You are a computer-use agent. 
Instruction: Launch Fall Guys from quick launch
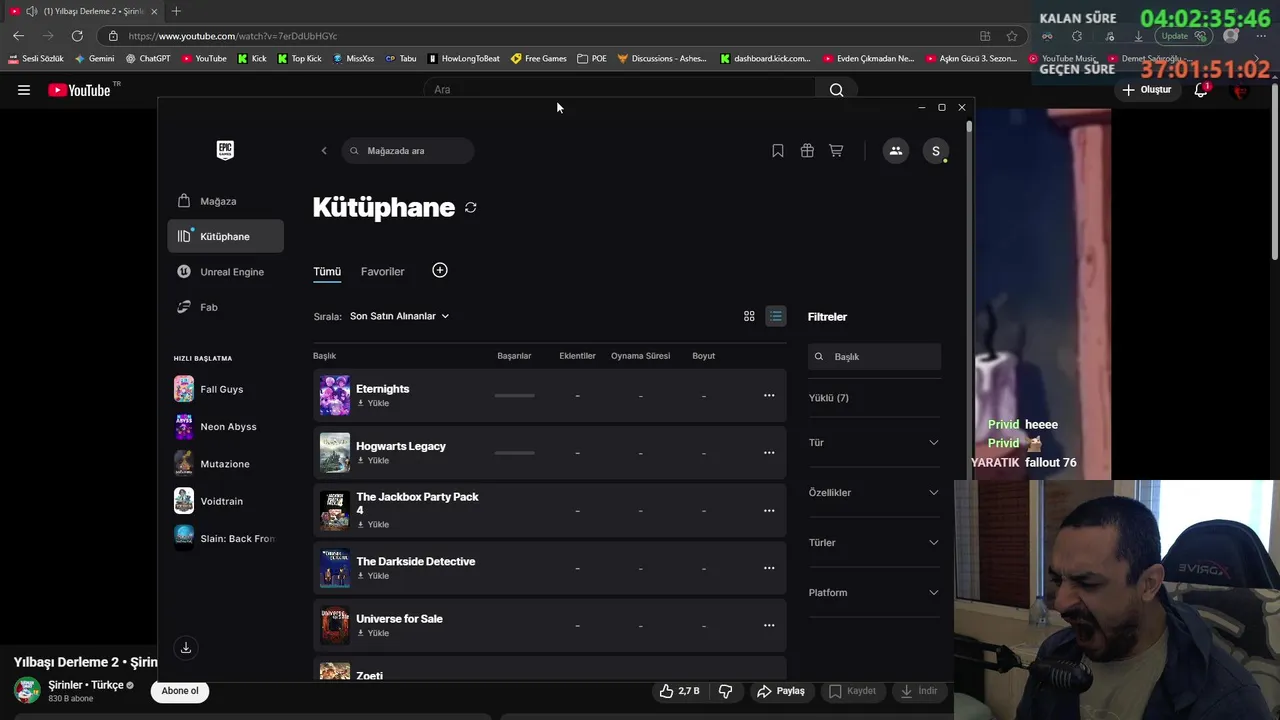[x=226, y=389]
